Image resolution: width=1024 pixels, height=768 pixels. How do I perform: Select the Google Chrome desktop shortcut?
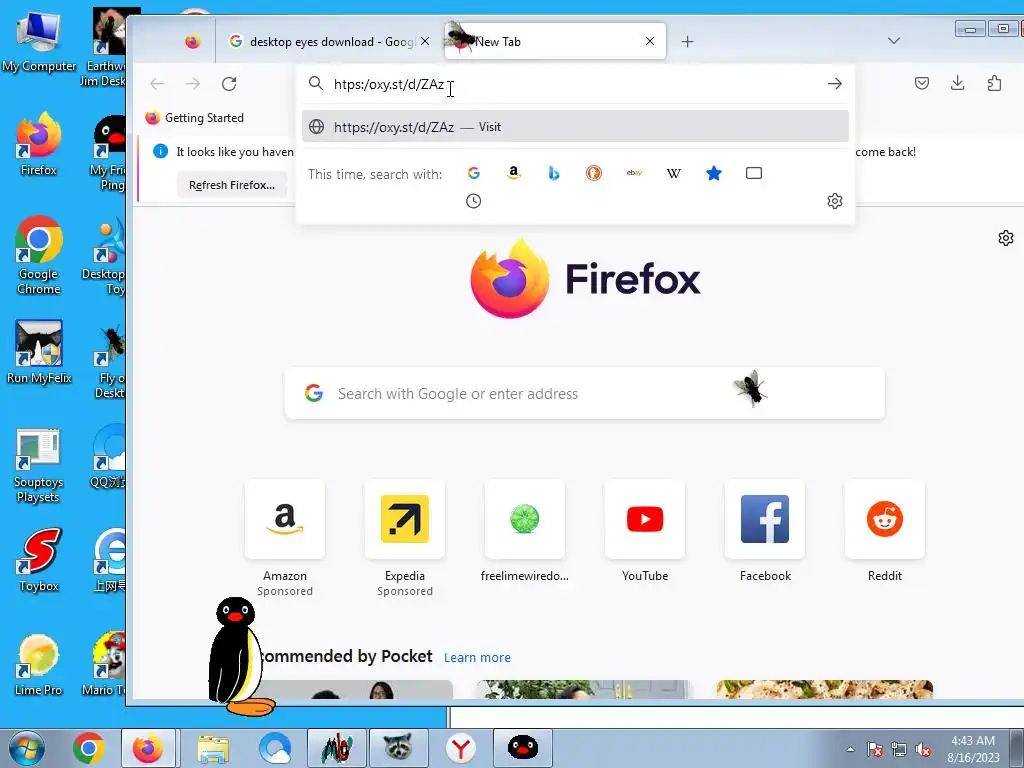click(39, 255)
